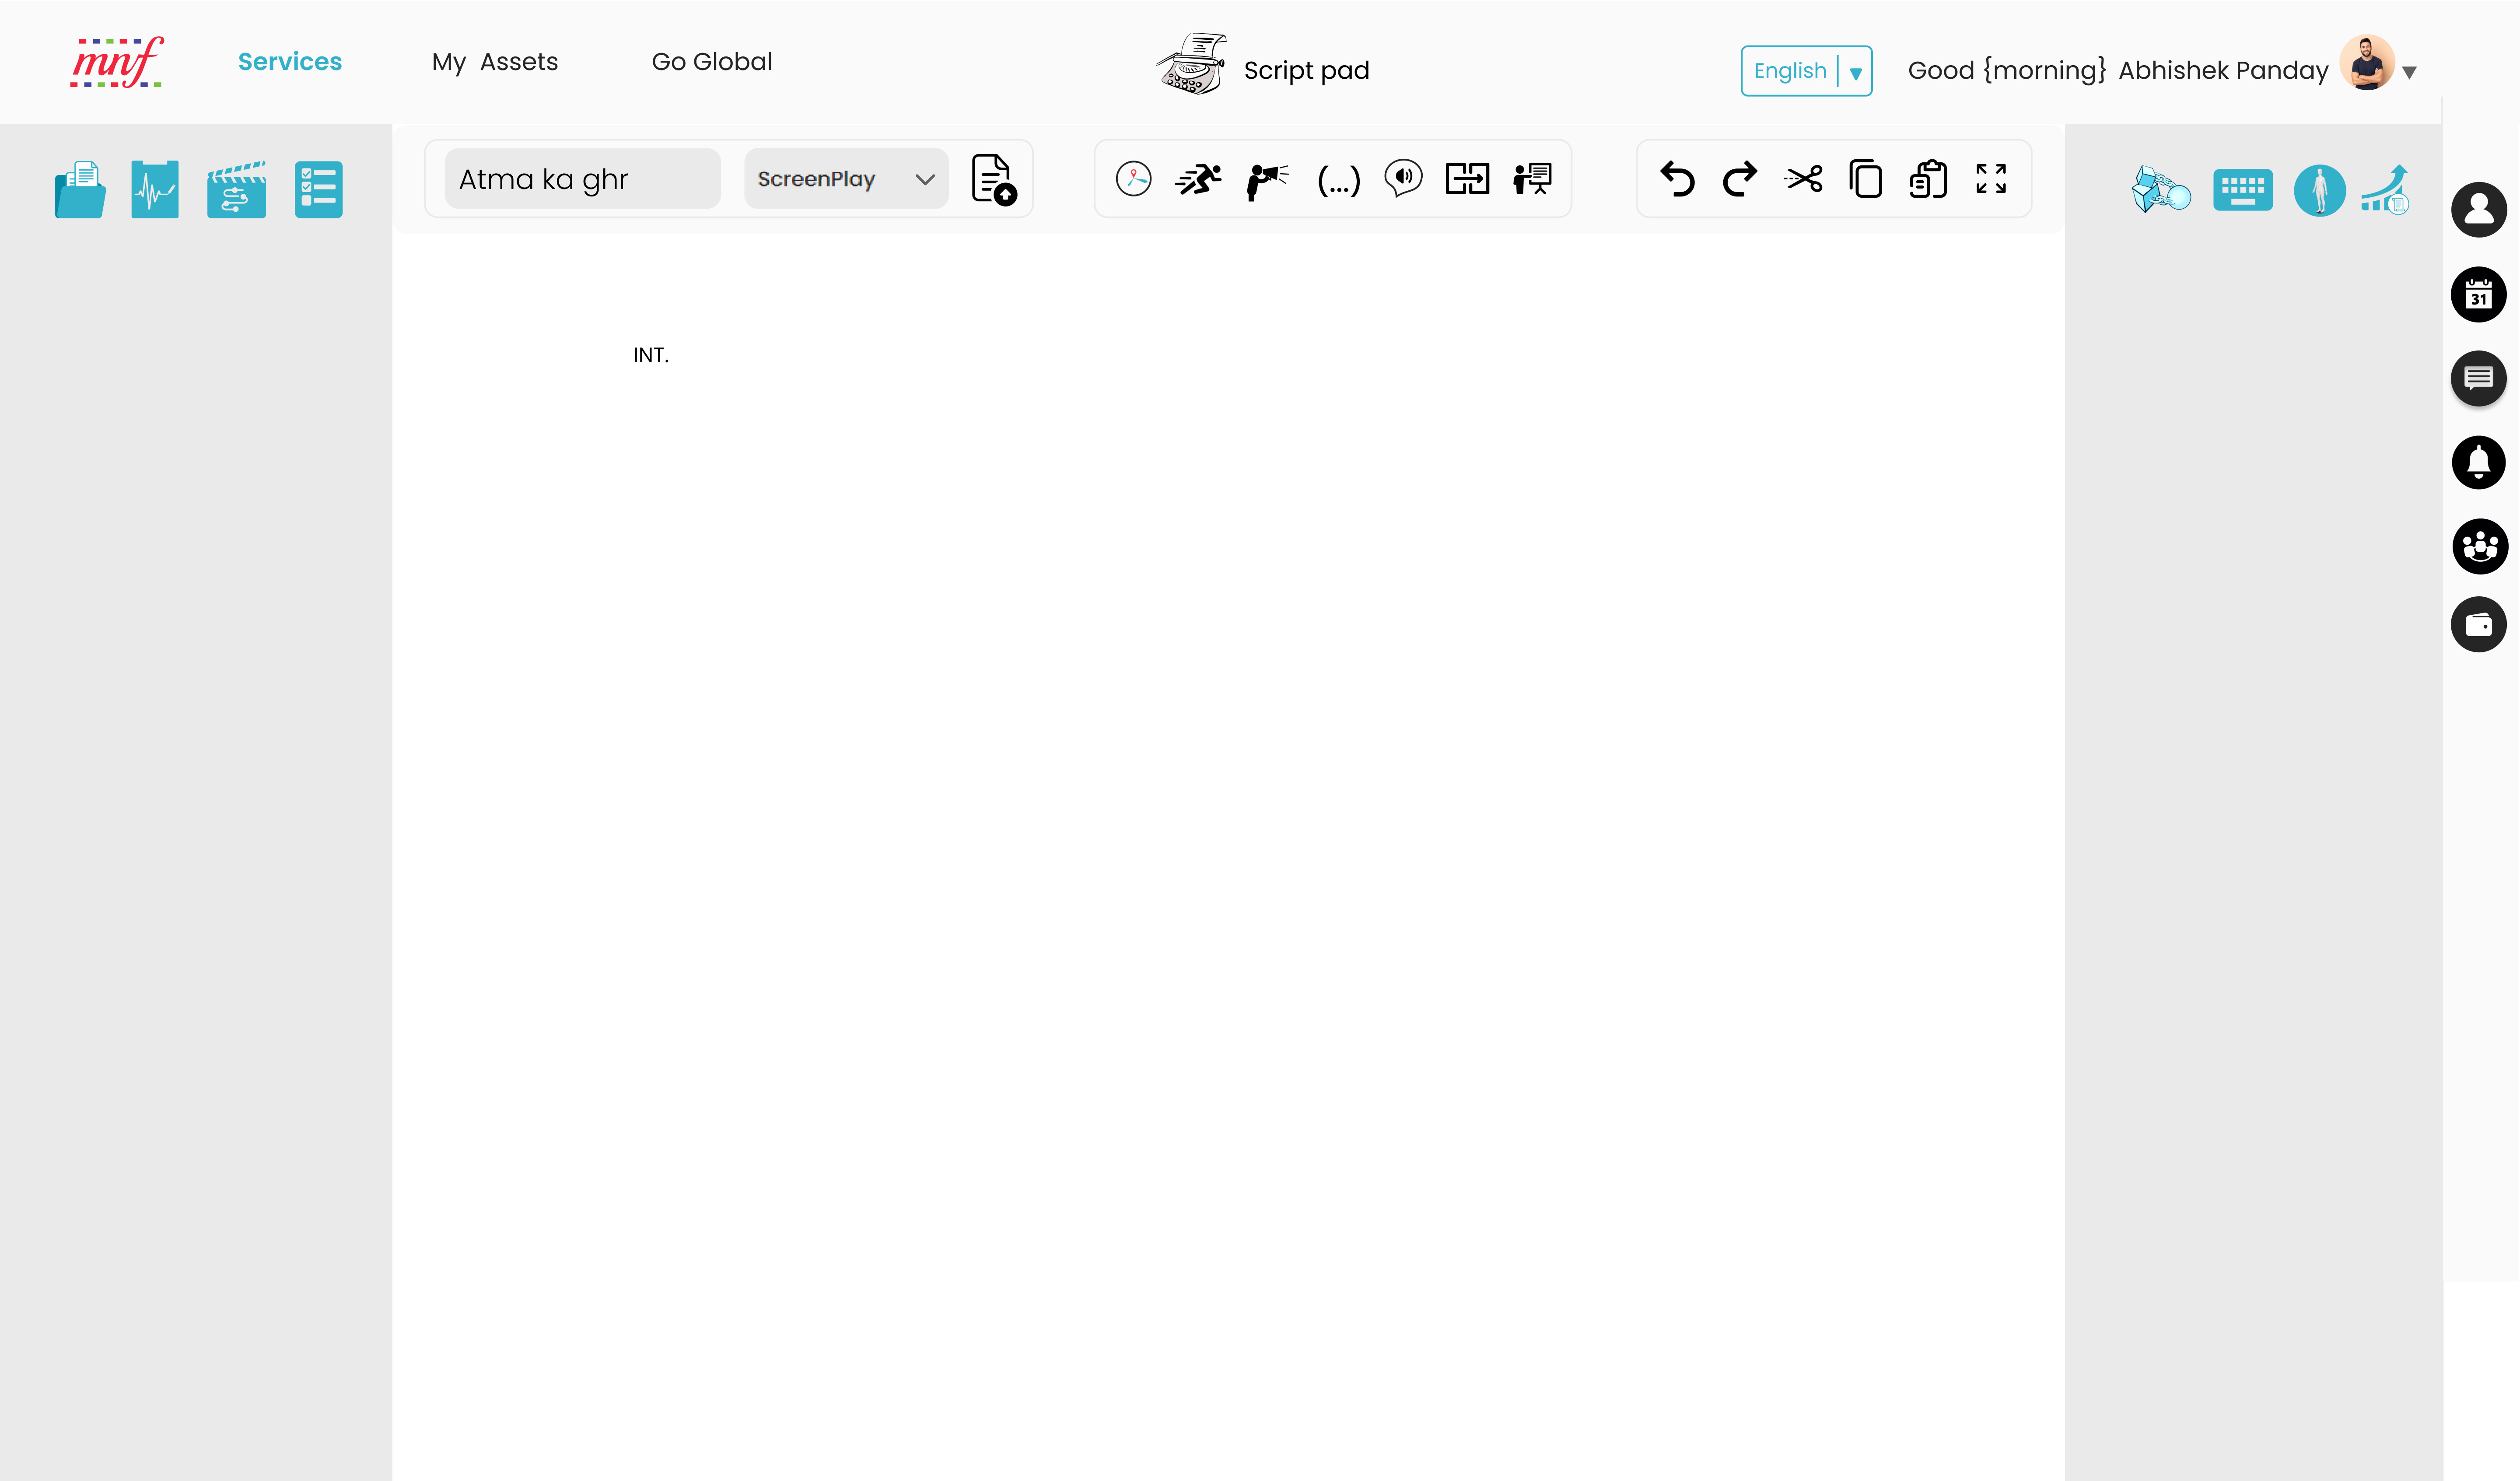Open the clapperboard scenes panel
This screenshot has width=2520, height=1481.
236,188
